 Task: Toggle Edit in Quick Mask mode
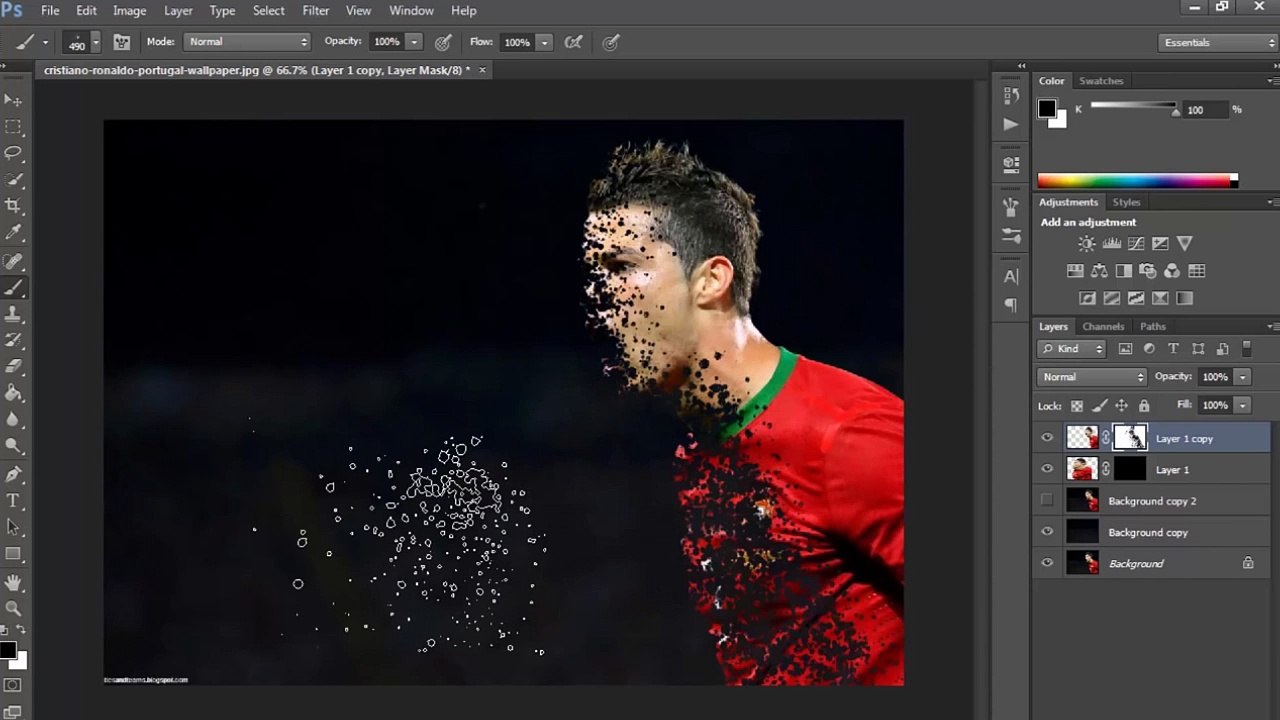(13, 686)
